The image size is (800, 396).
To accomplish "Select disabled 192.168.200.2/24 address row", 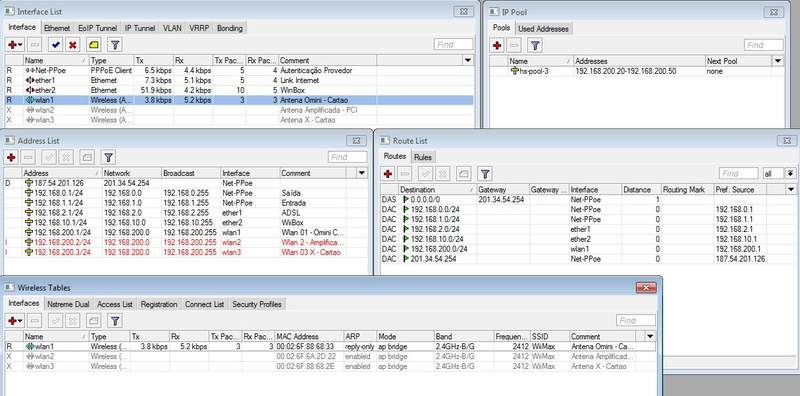I will click(x=186, y=242).
